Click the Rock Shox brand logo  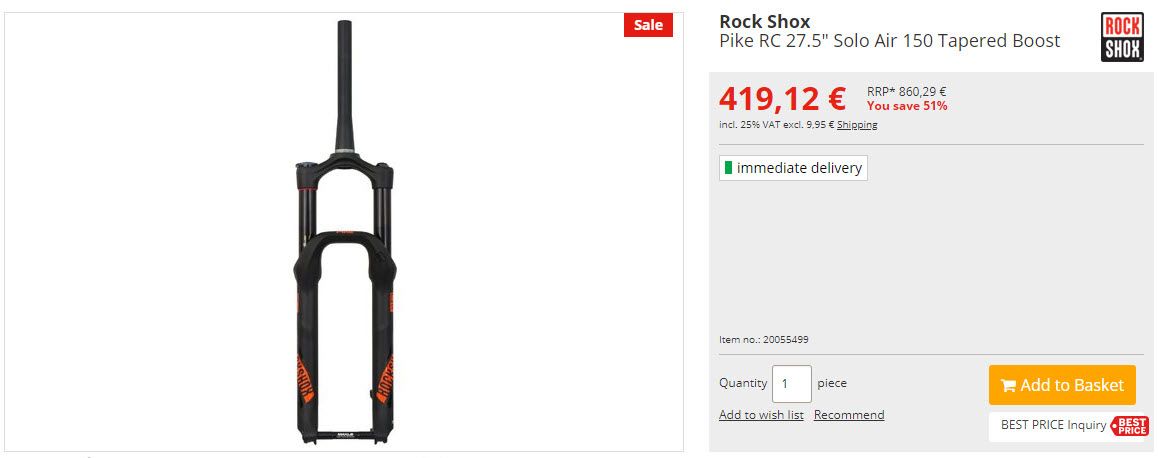(1122, 37)
